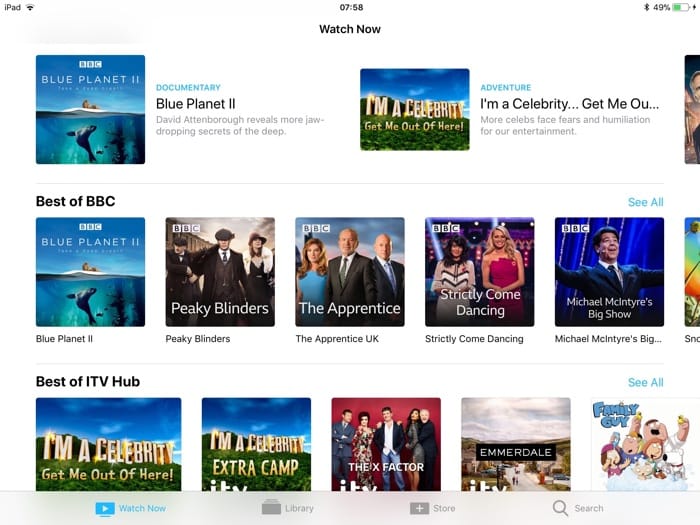Open Peaky Blinders thumbnail
This screenshot has height=525, width=700.
[x=220, y=271]
